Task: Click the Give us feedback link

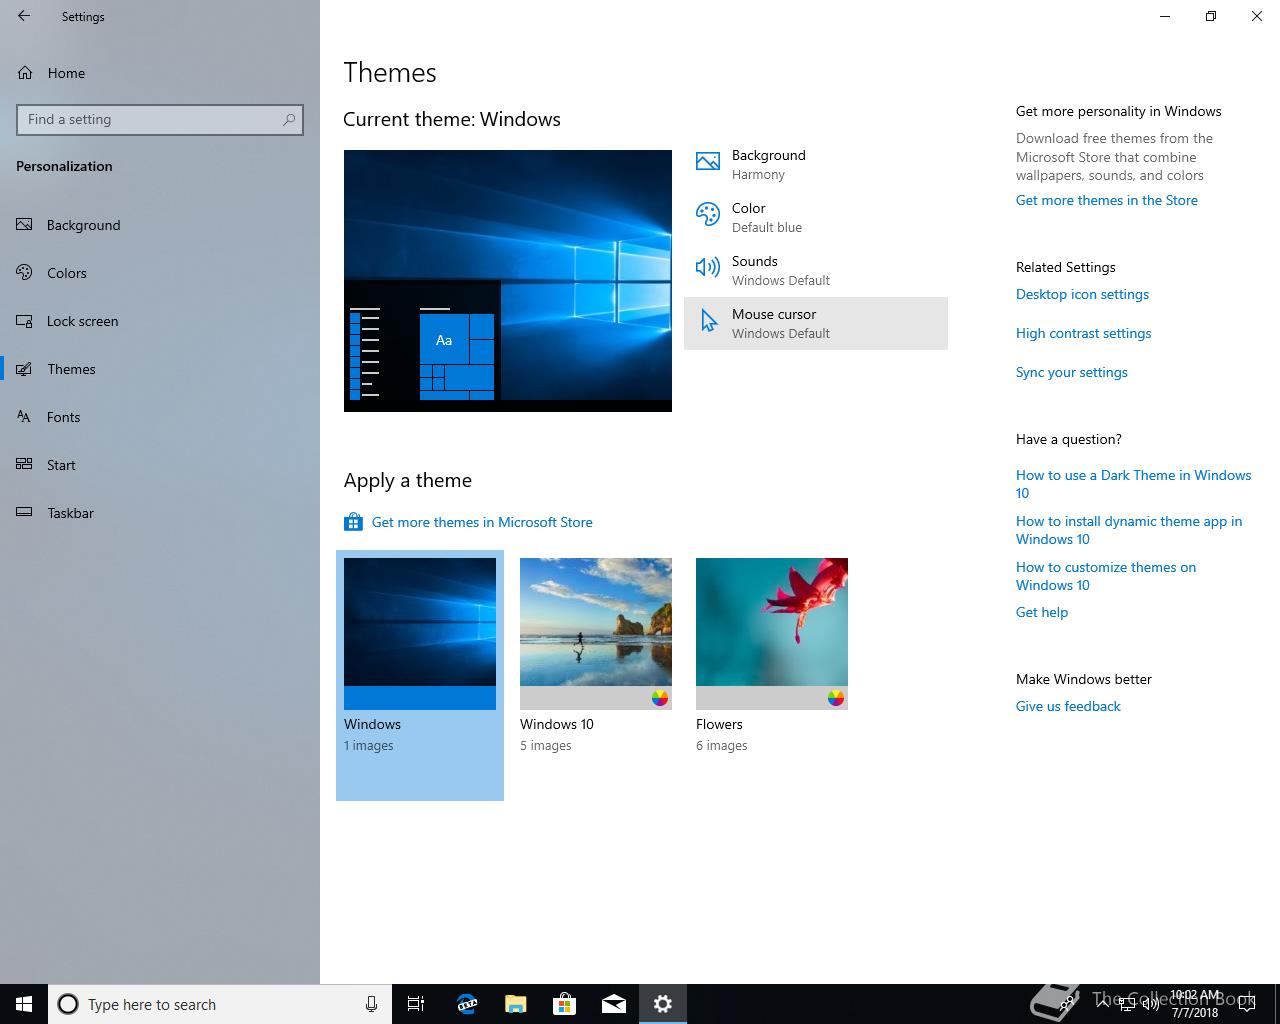Action: 1068,706
